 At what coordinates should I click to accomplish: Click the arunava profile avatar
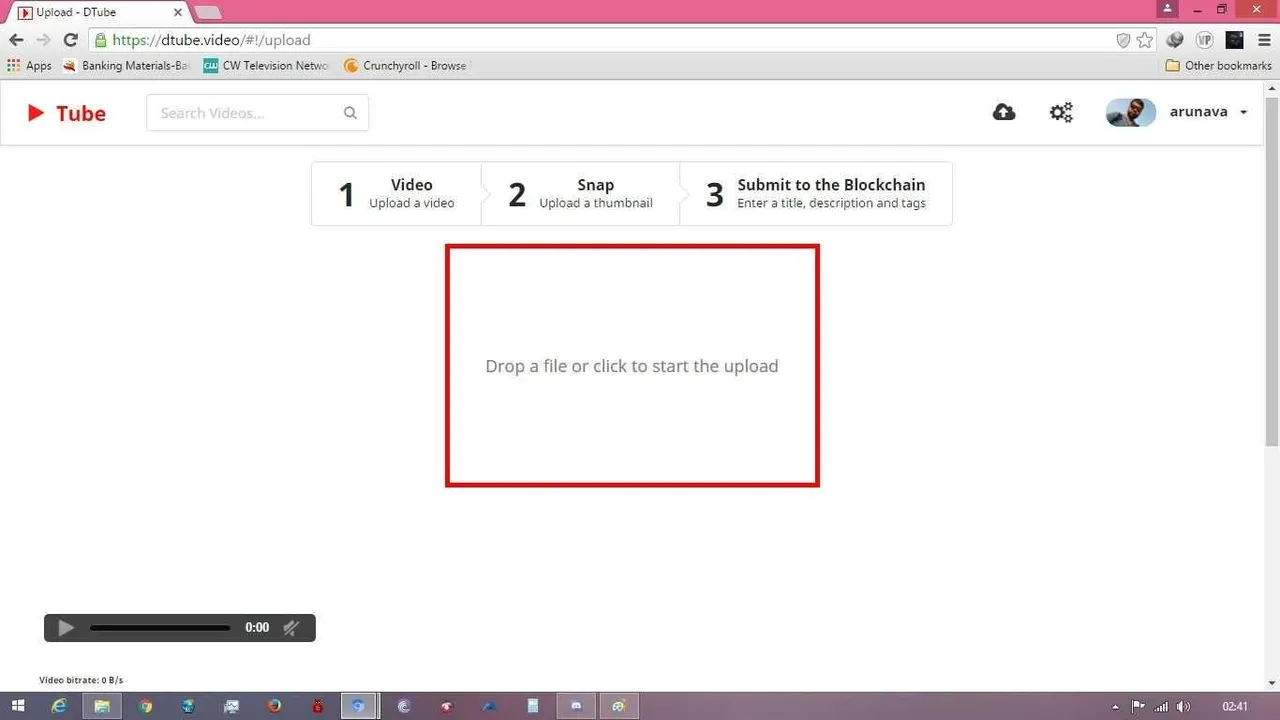click(x=1131, y=112)
